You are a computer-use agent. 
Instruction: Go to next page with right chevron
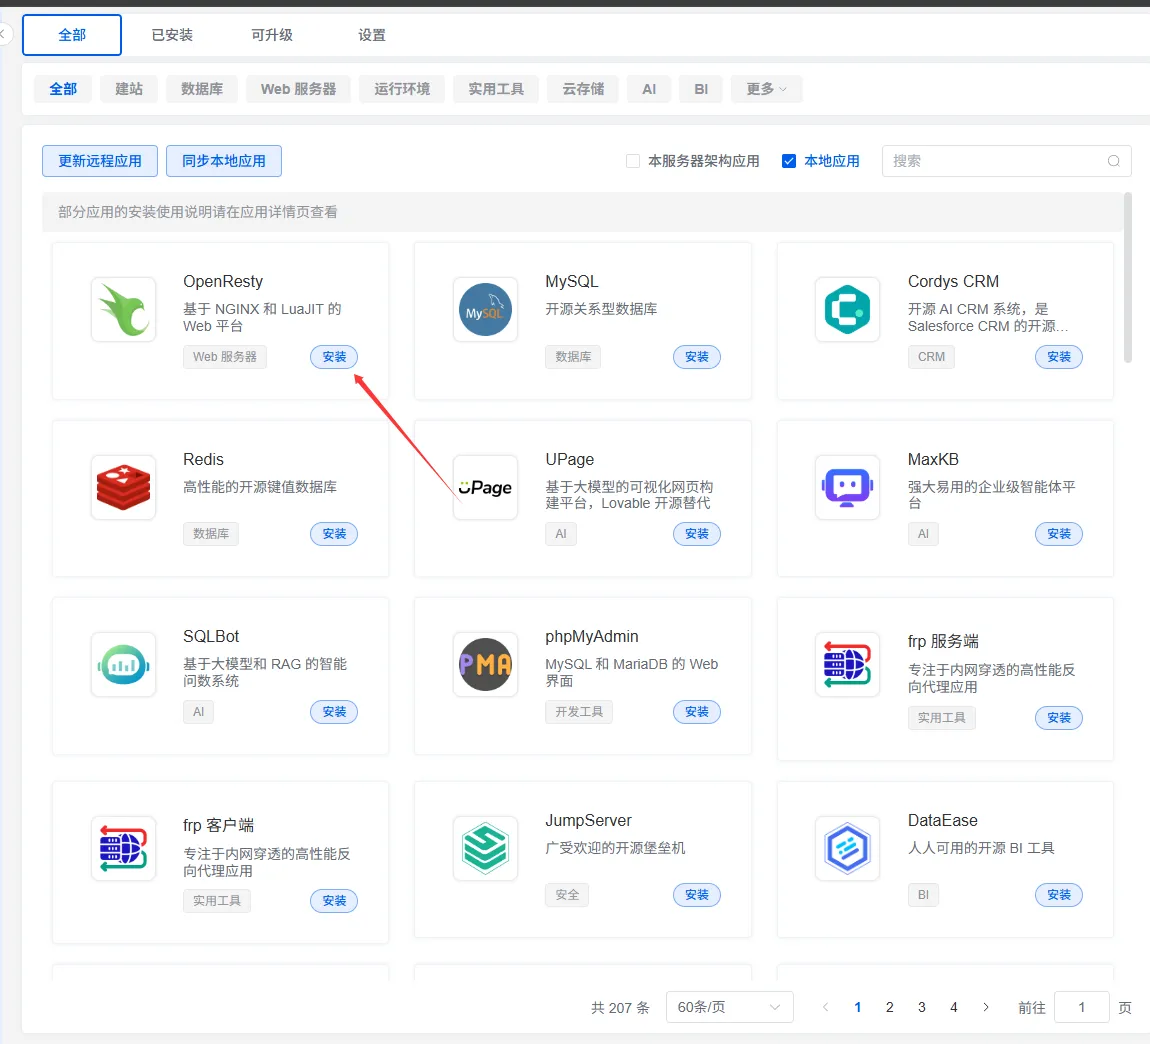986,1007
